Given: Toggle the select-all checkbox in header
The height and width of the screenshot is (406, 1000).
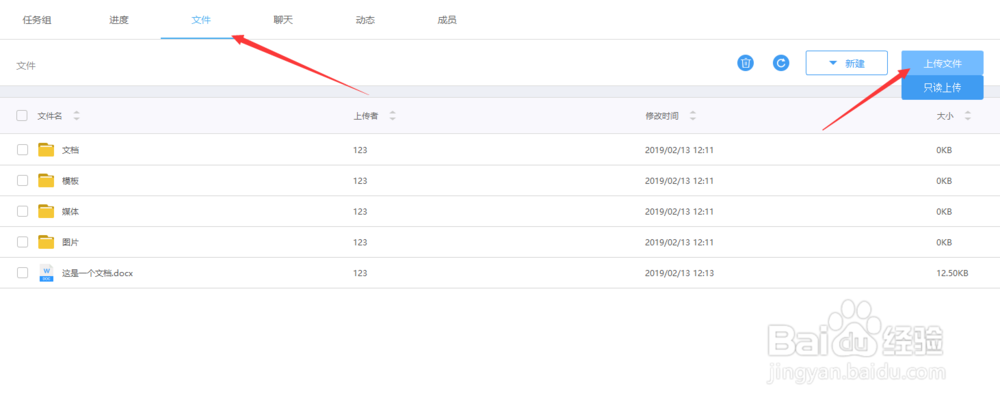Looking at the screenshot, I should tap(22, 116).
